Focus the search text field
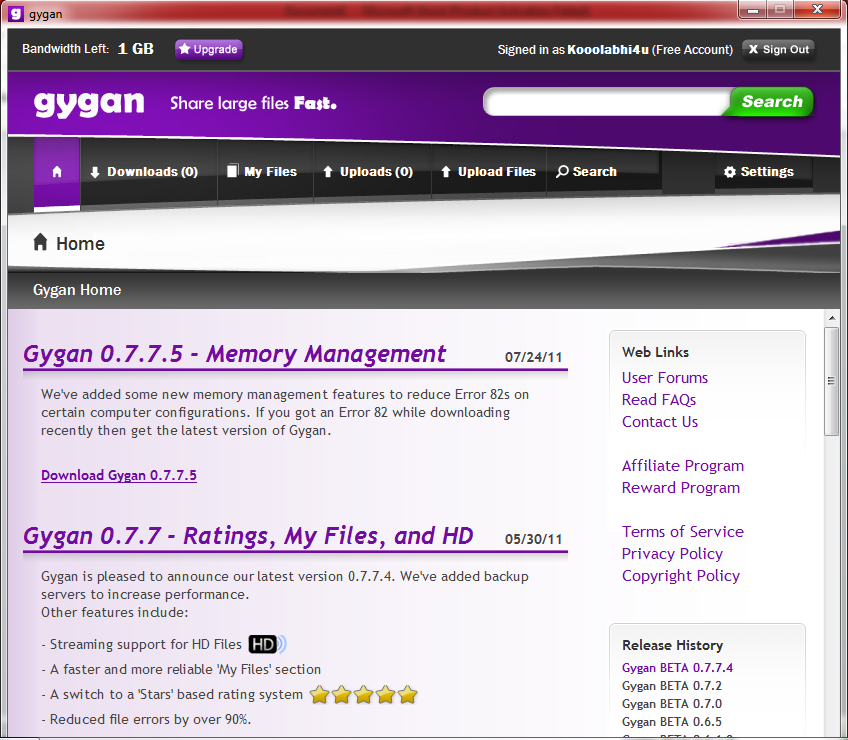This screenshot has height=740, width=848. click(606, 102)
